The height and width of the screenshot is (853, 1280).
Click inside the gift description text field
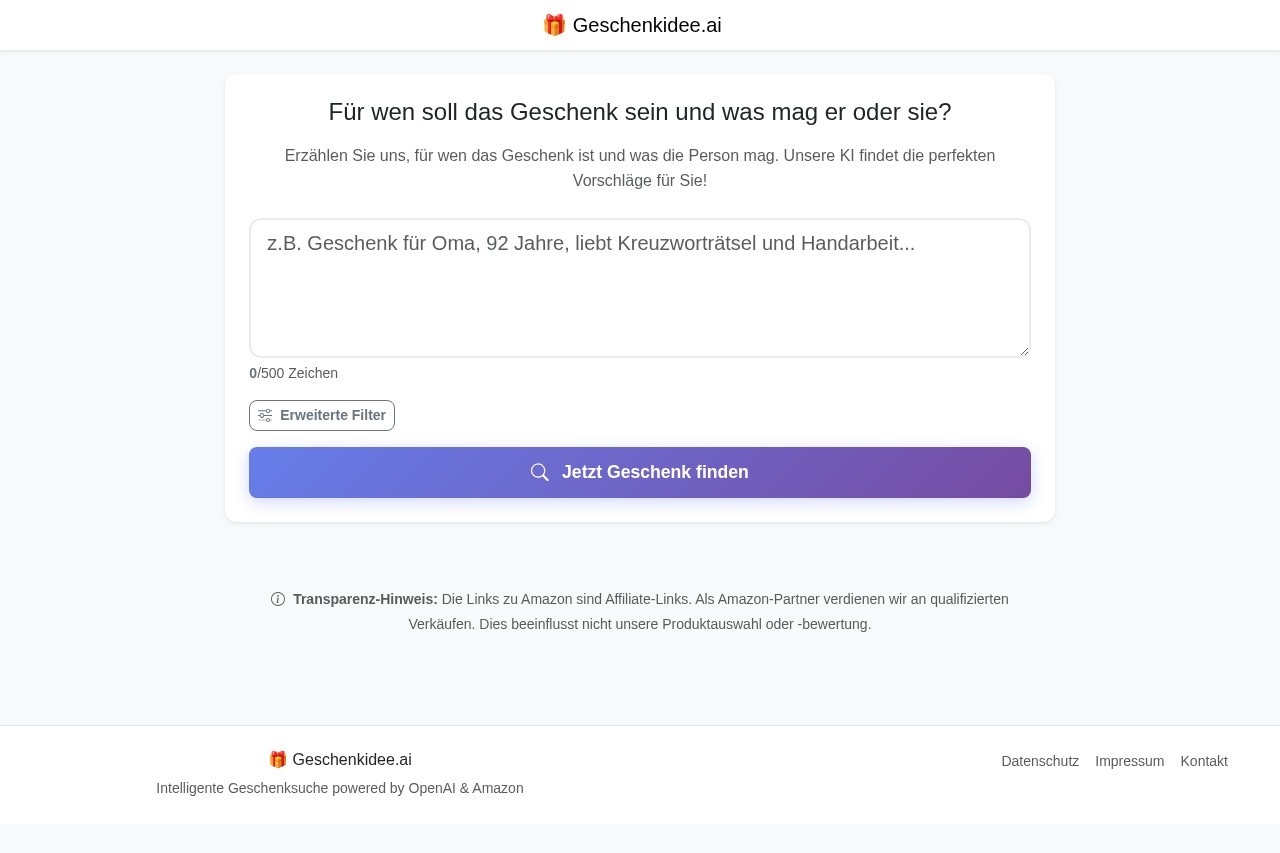point(640,288)
